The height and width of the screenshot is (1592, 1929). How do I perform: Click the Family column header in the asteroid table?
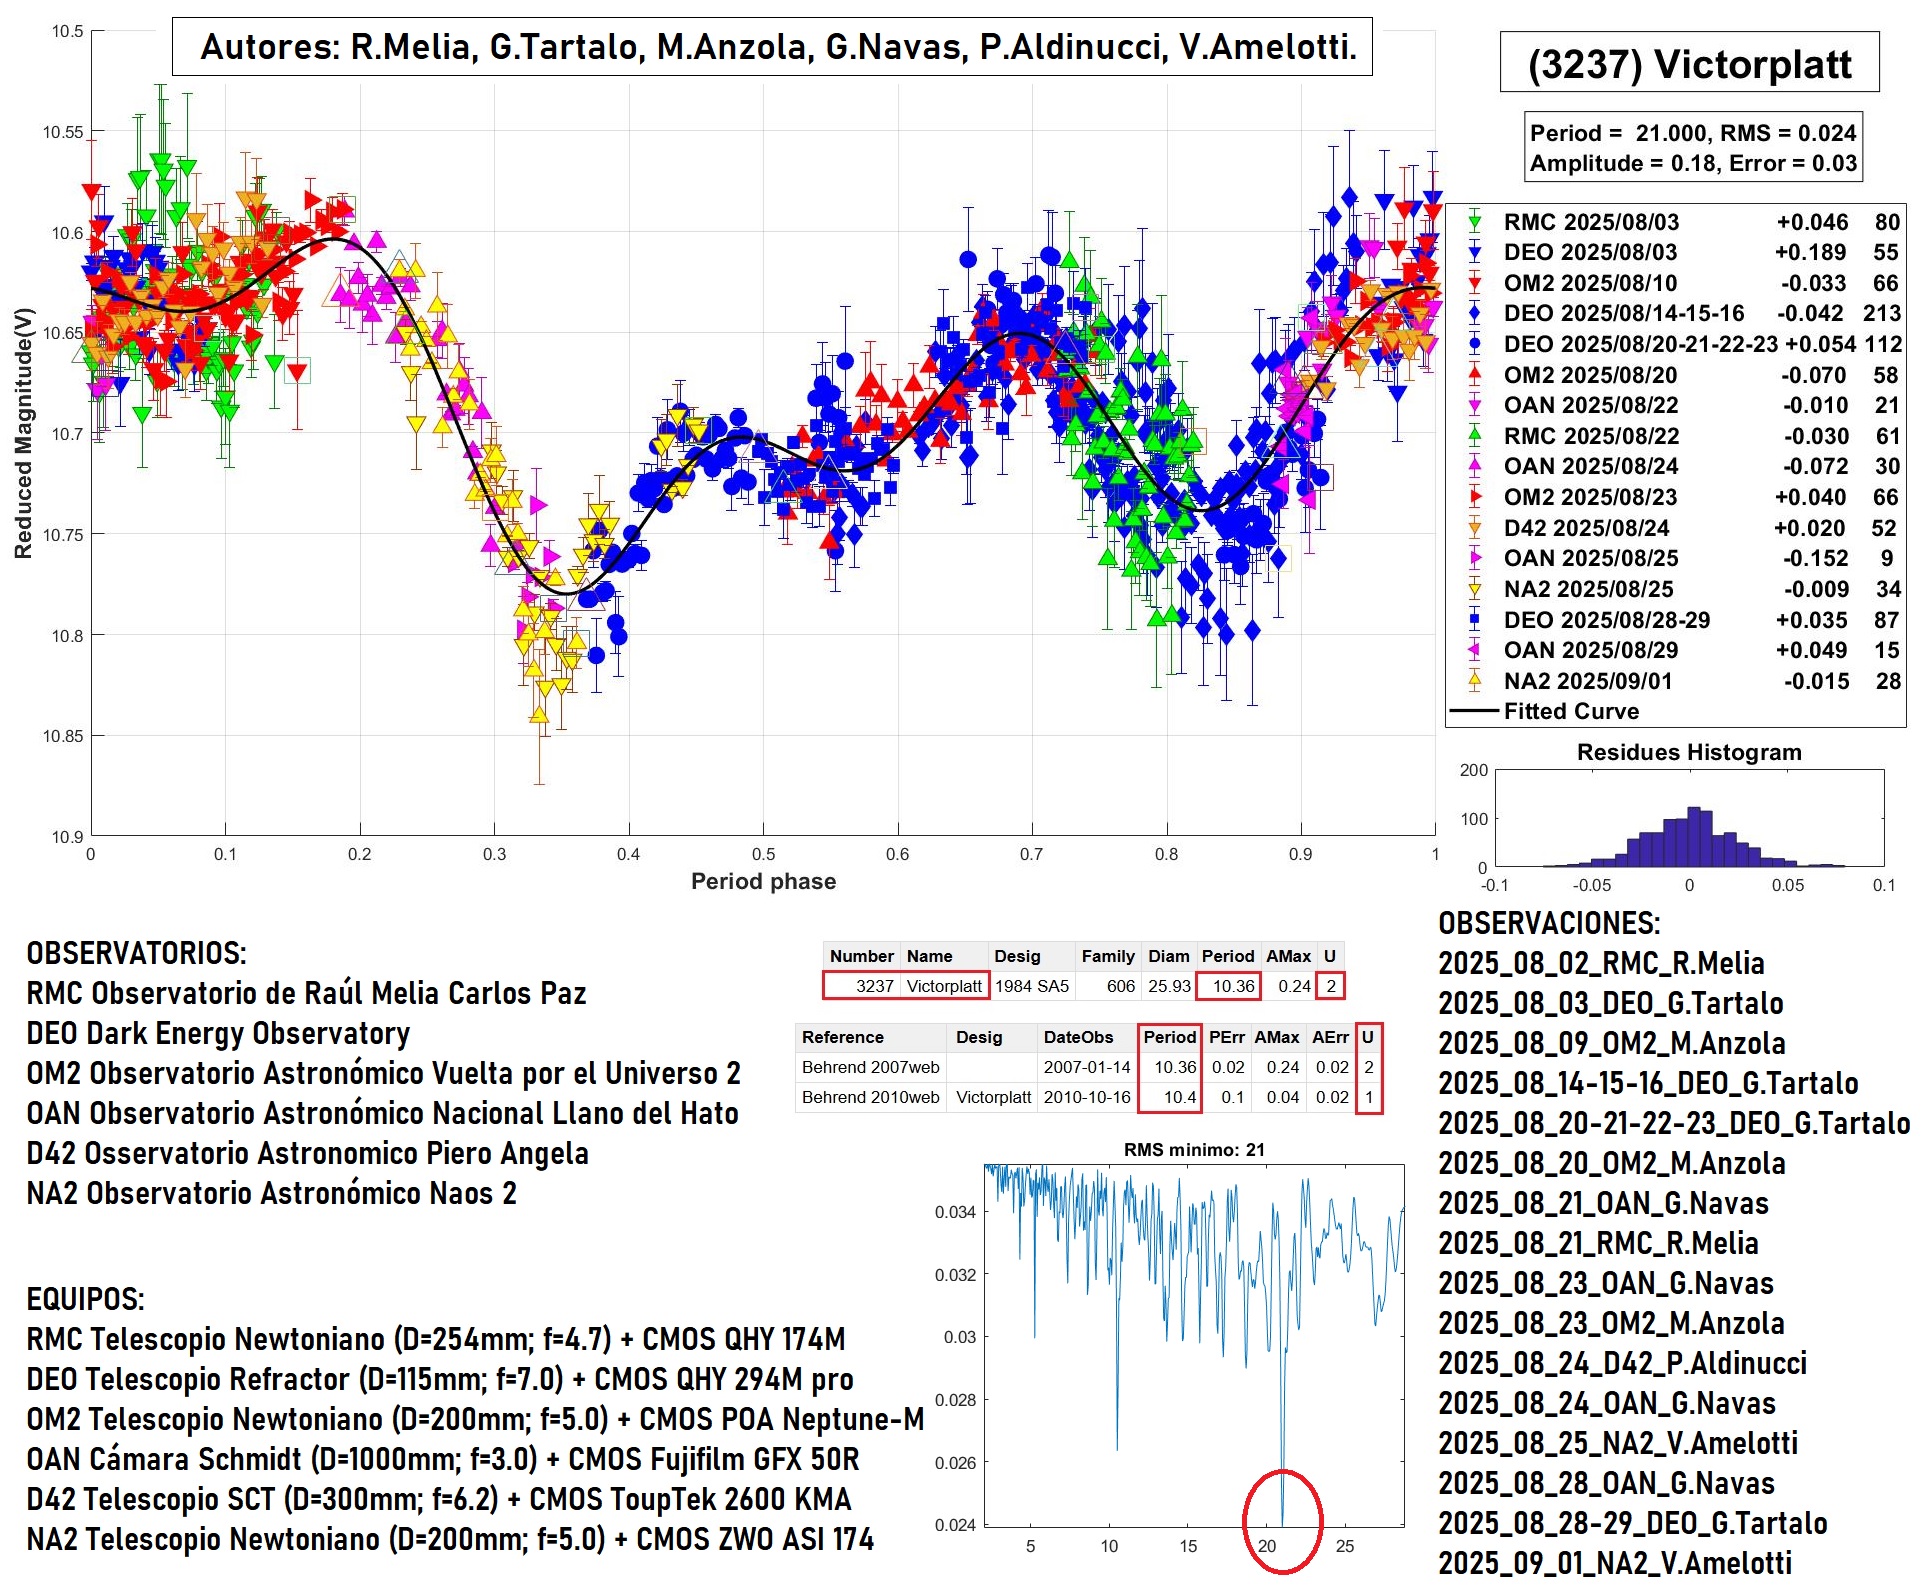coord(1107,956)
